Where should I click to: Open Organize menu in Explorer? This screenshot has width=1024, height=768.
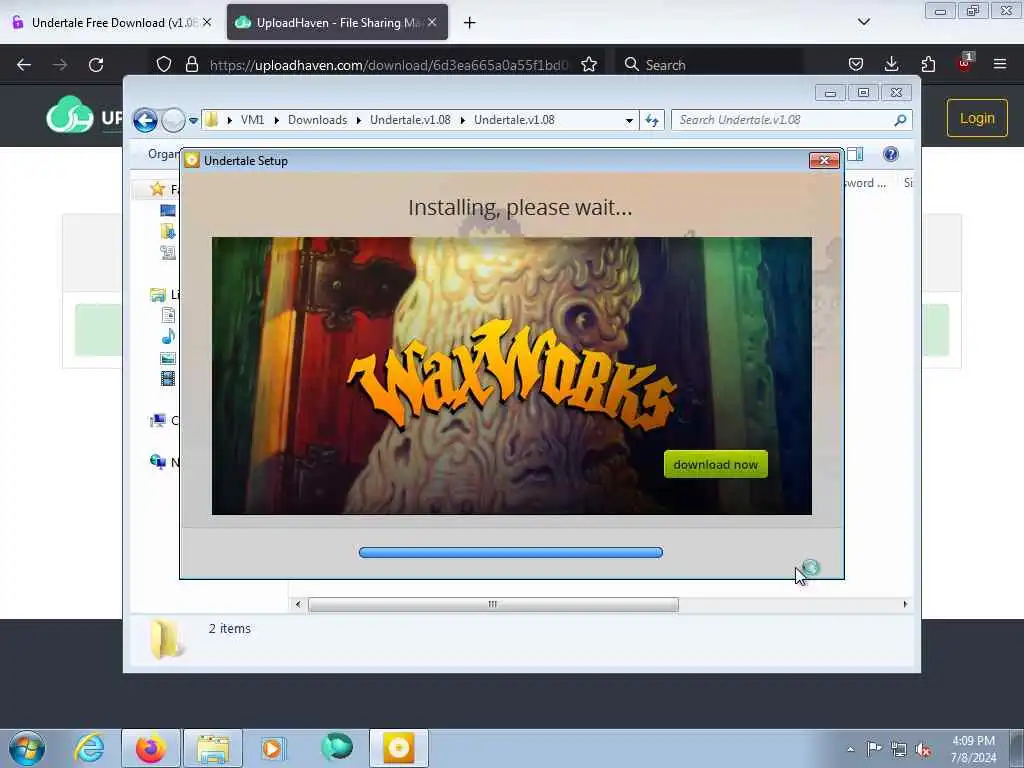pyautogui.click(x=163, y=154)
